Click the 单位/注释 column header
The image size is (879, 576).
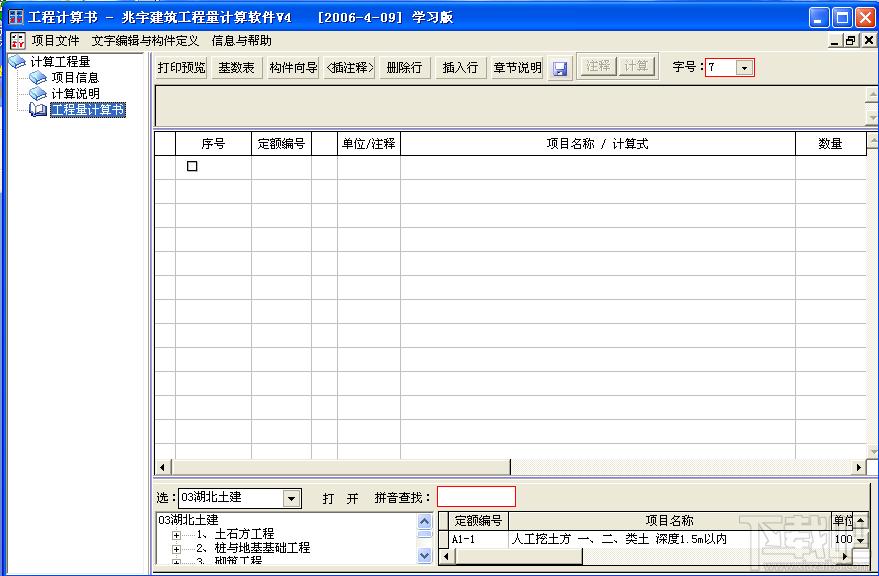[368, 144]
